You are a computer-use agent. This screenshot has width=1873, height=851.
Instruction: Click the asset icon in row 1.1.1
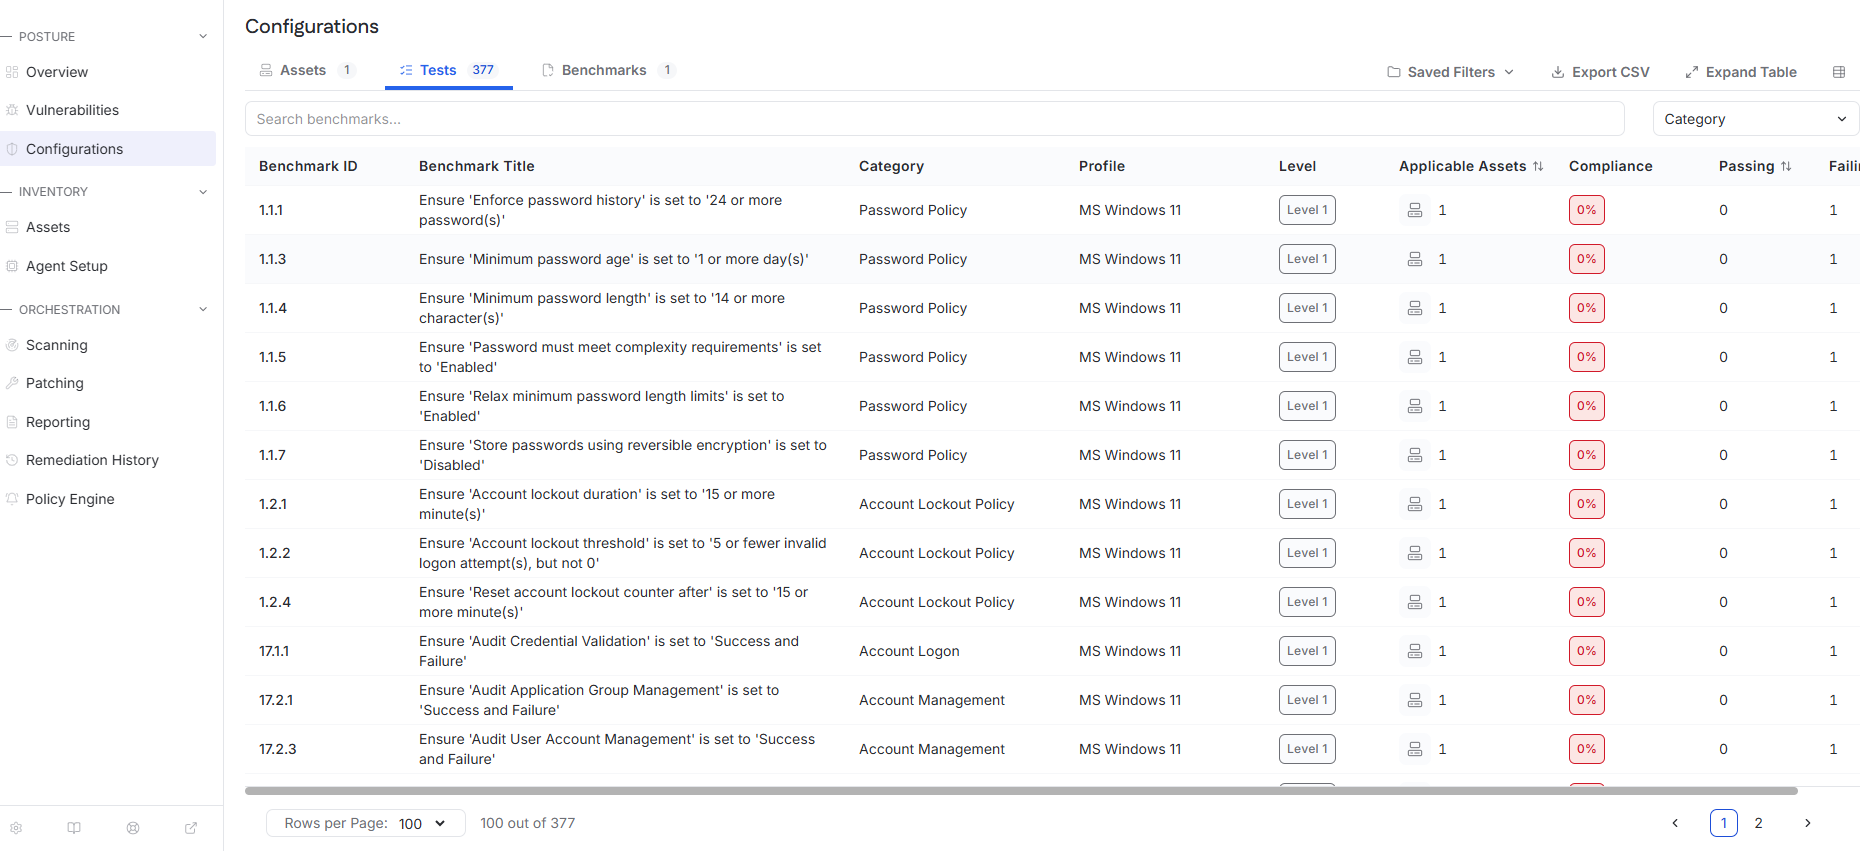tap(1415, 210)
